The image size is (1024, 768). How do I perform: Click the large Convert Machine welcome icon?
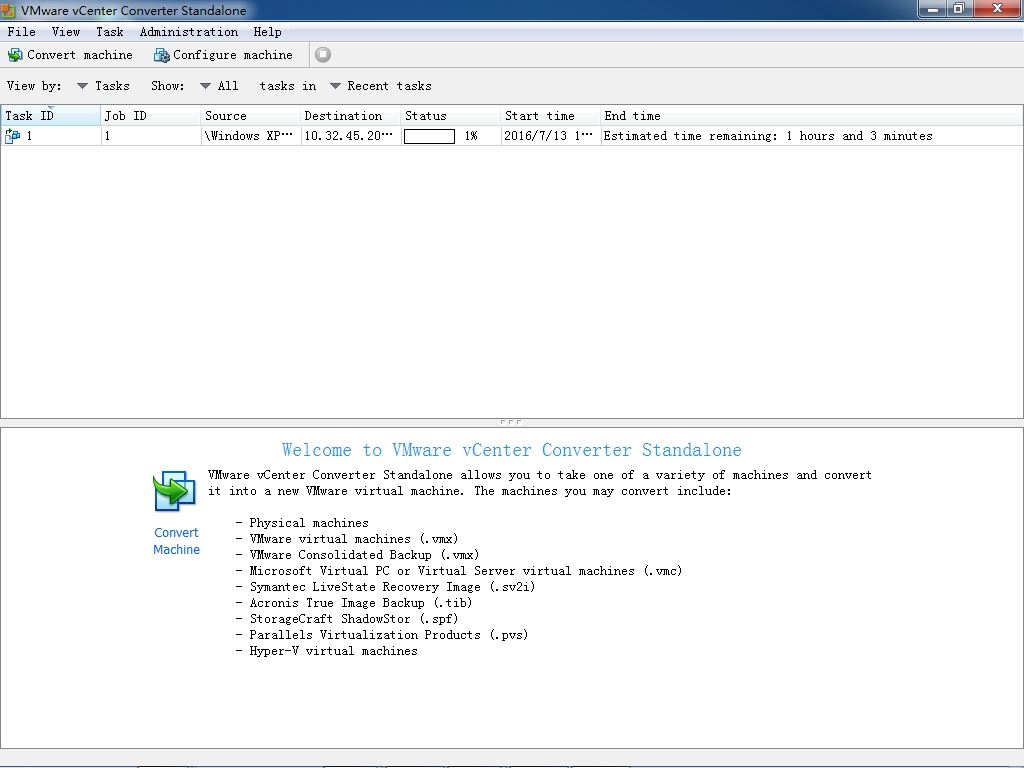[x=174, y=491]
